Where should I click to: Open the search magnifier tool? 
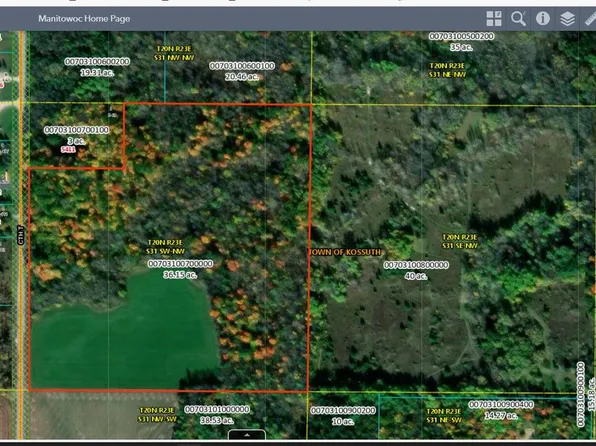(518, 19)
